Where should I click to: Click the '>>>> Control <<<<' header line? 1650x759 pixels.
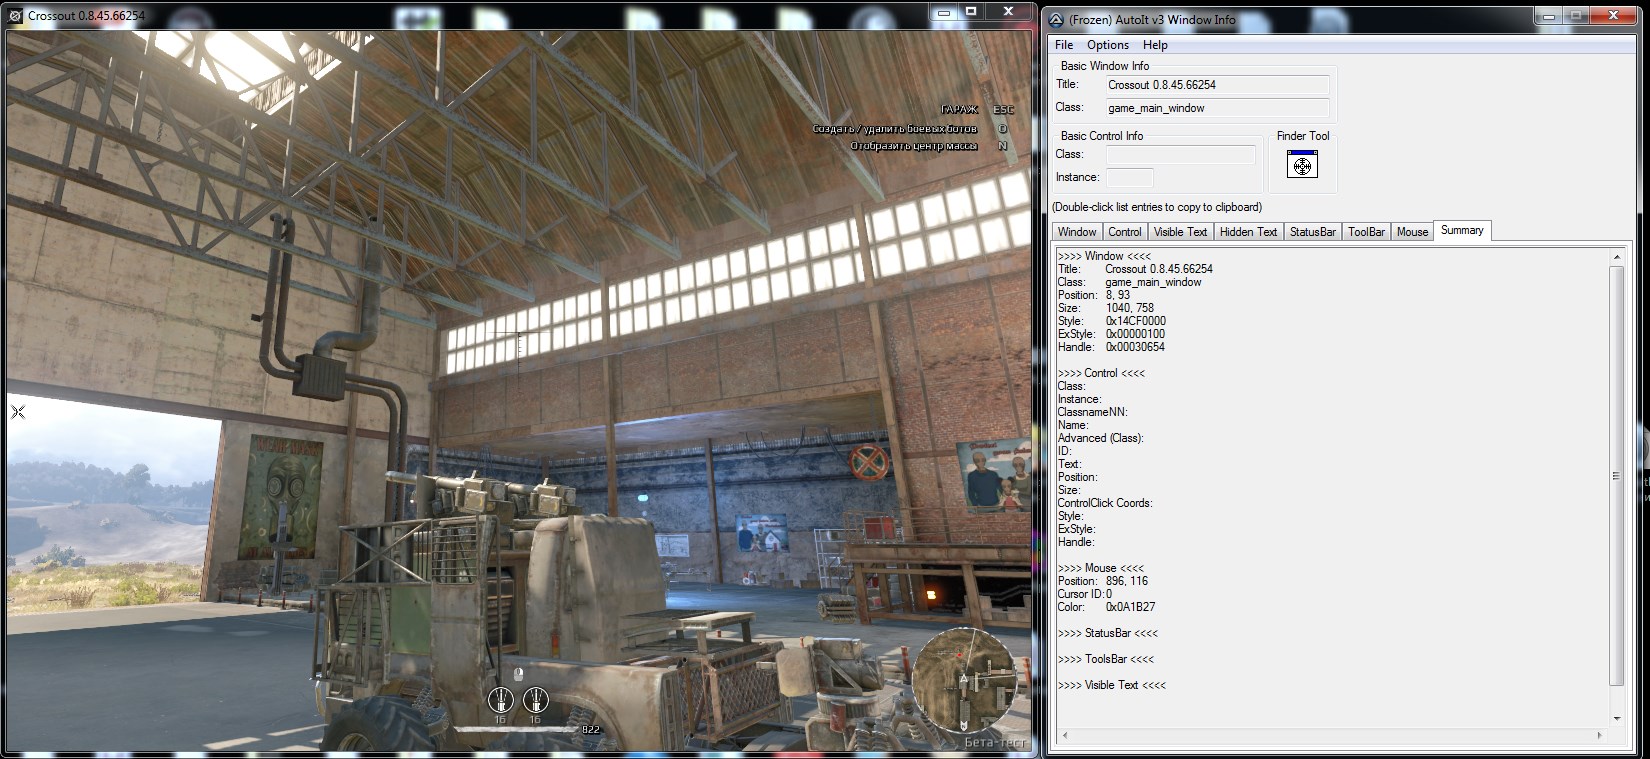coord(1101,373)
